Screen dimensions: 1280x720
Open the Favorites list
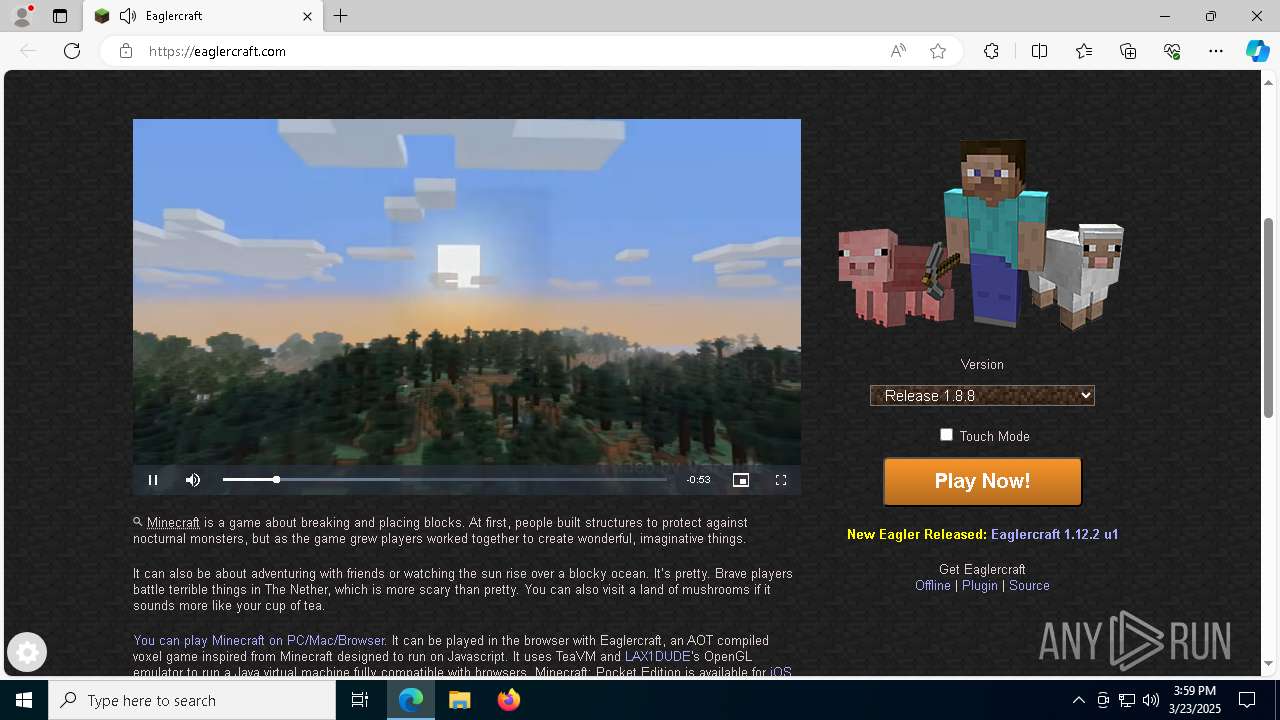pyautogui.click(x=1084, y=51)
